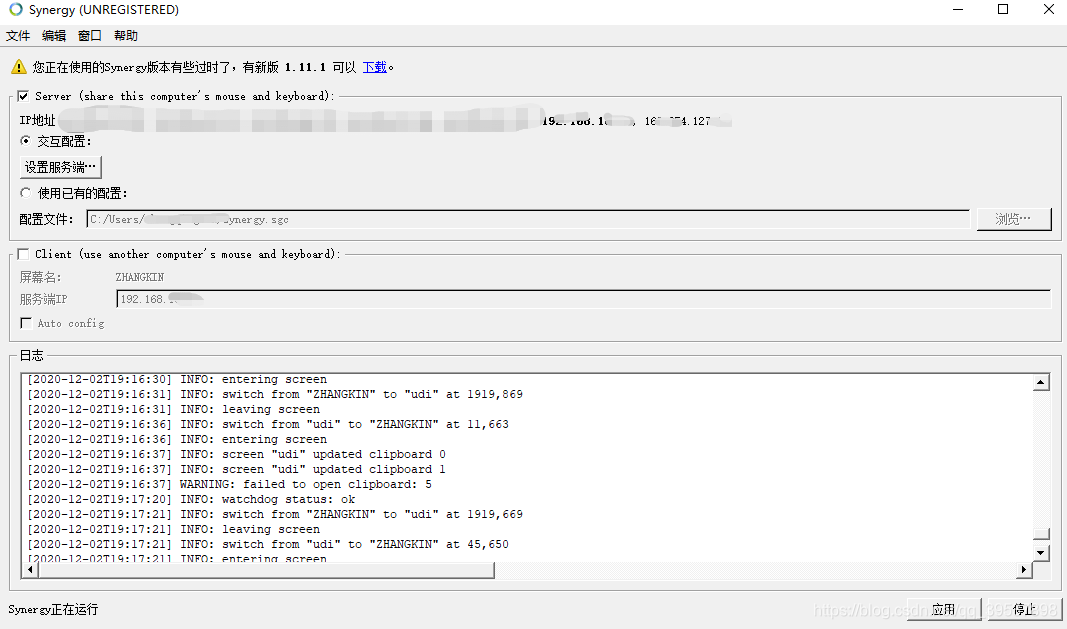This screenshot has width=1067, height=629.
Task: Click the horizontal scrollbar thumb in log
Action: pos(266,570)
